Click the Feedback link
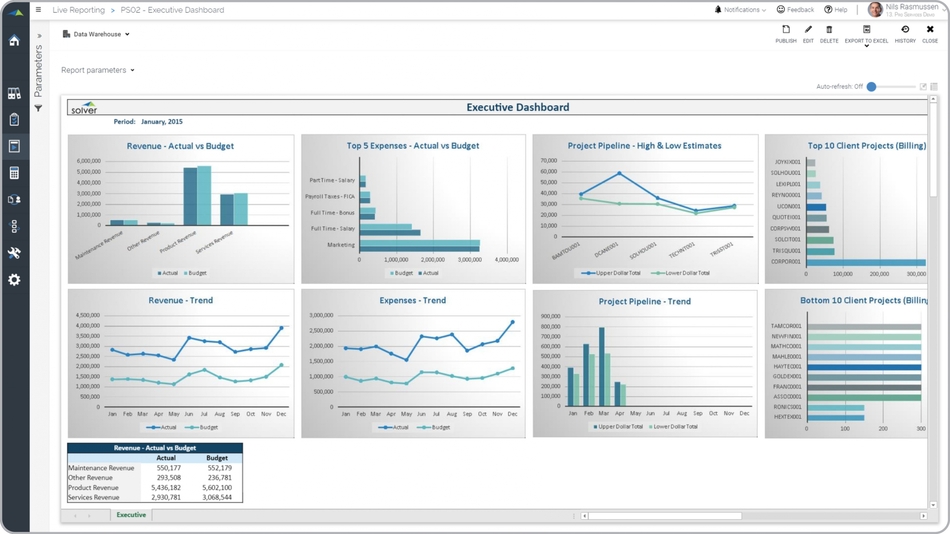This screenshot has width=950, height=534. tap(795, 10)
